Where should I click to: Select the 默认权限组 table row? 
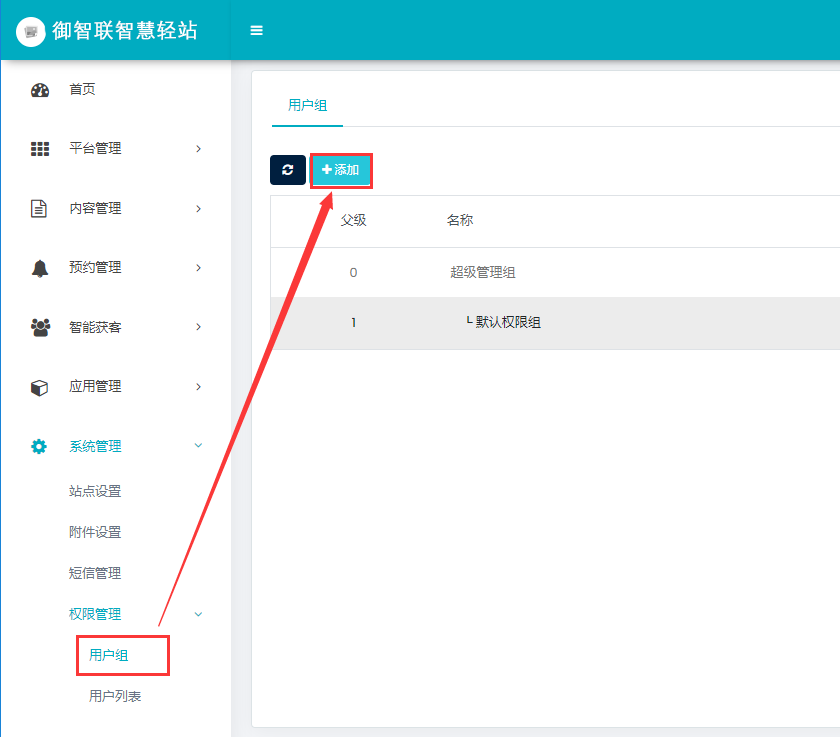point(507,322)
